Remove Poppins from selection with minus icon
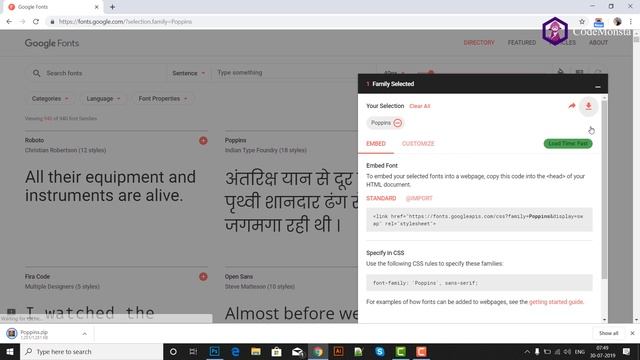 click(x=398, y=123)
